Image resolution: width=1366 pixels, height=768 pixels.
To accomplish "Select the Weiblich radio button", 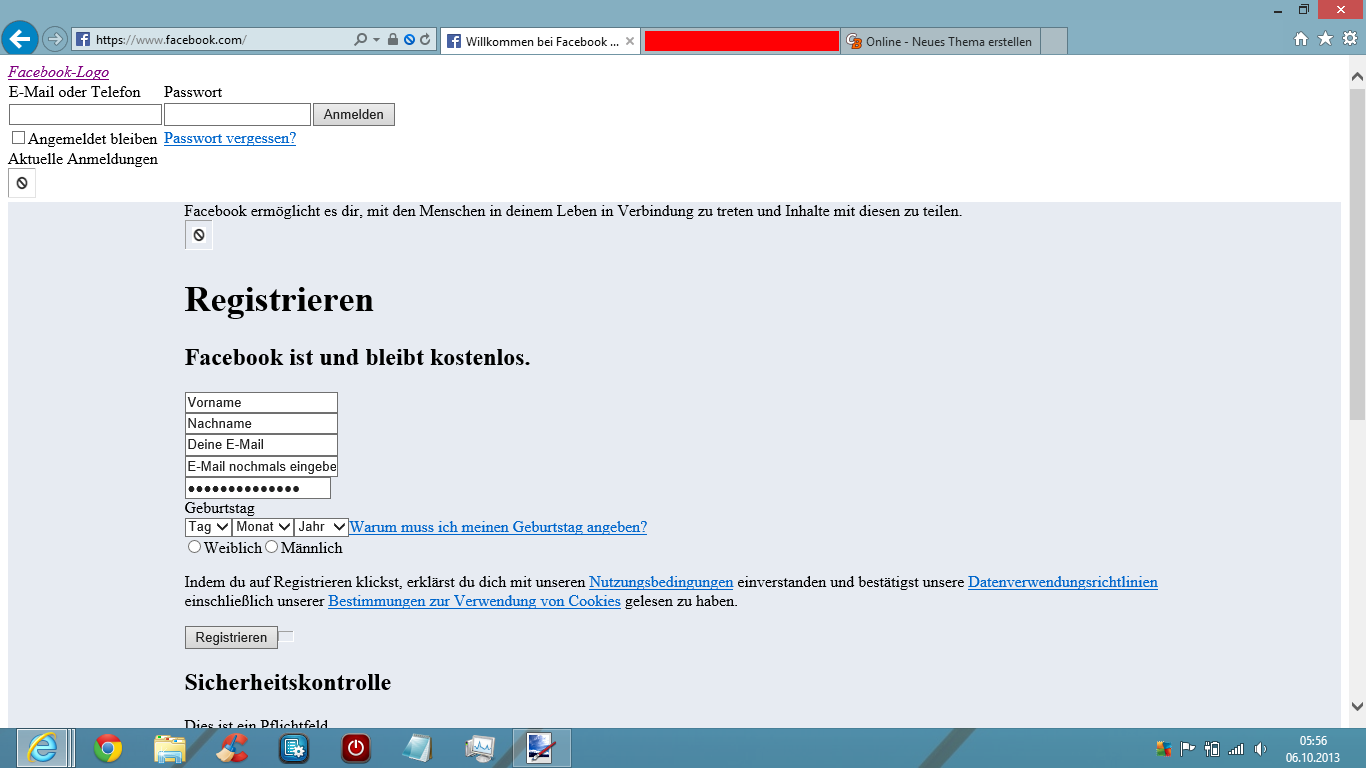I will coord(194,546).
